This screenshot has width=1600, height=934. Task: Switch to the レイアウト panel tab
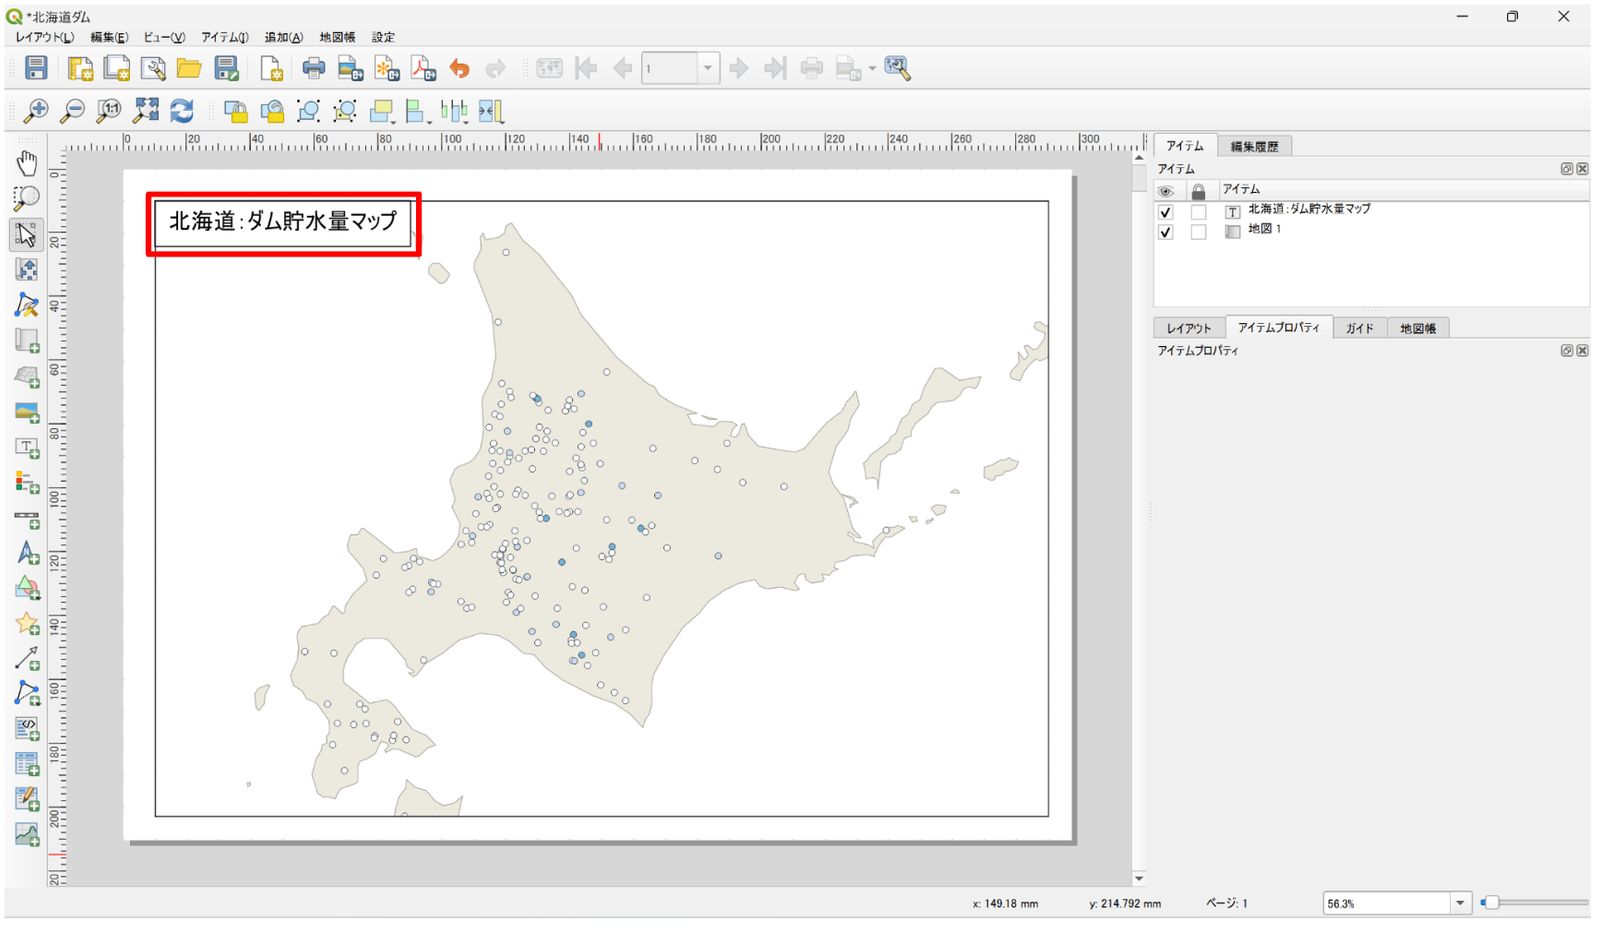point(1189,328)
